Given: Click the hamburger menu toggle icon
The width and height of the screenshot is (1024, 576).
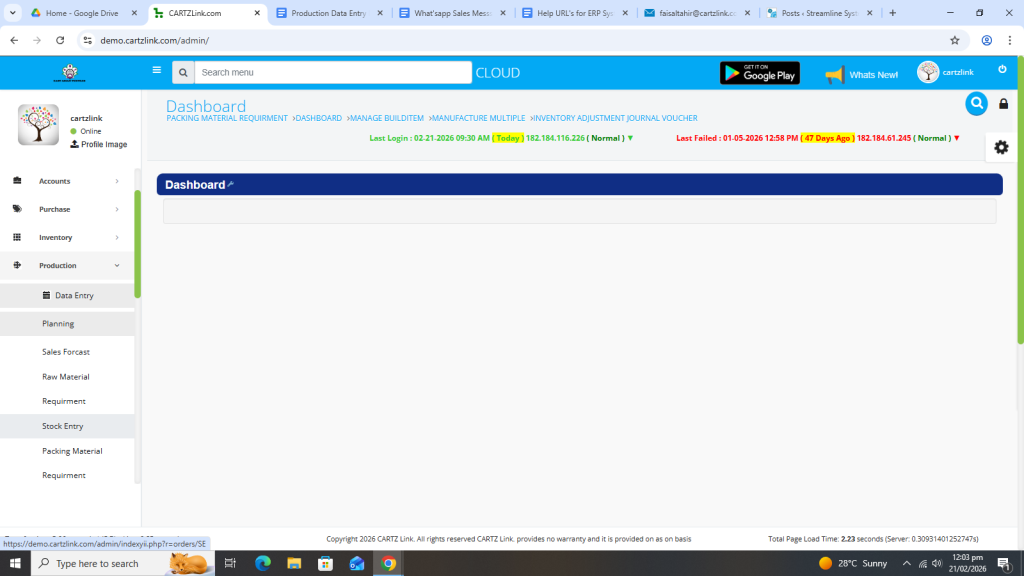Looking at the screenshot, I should [156, 71].
